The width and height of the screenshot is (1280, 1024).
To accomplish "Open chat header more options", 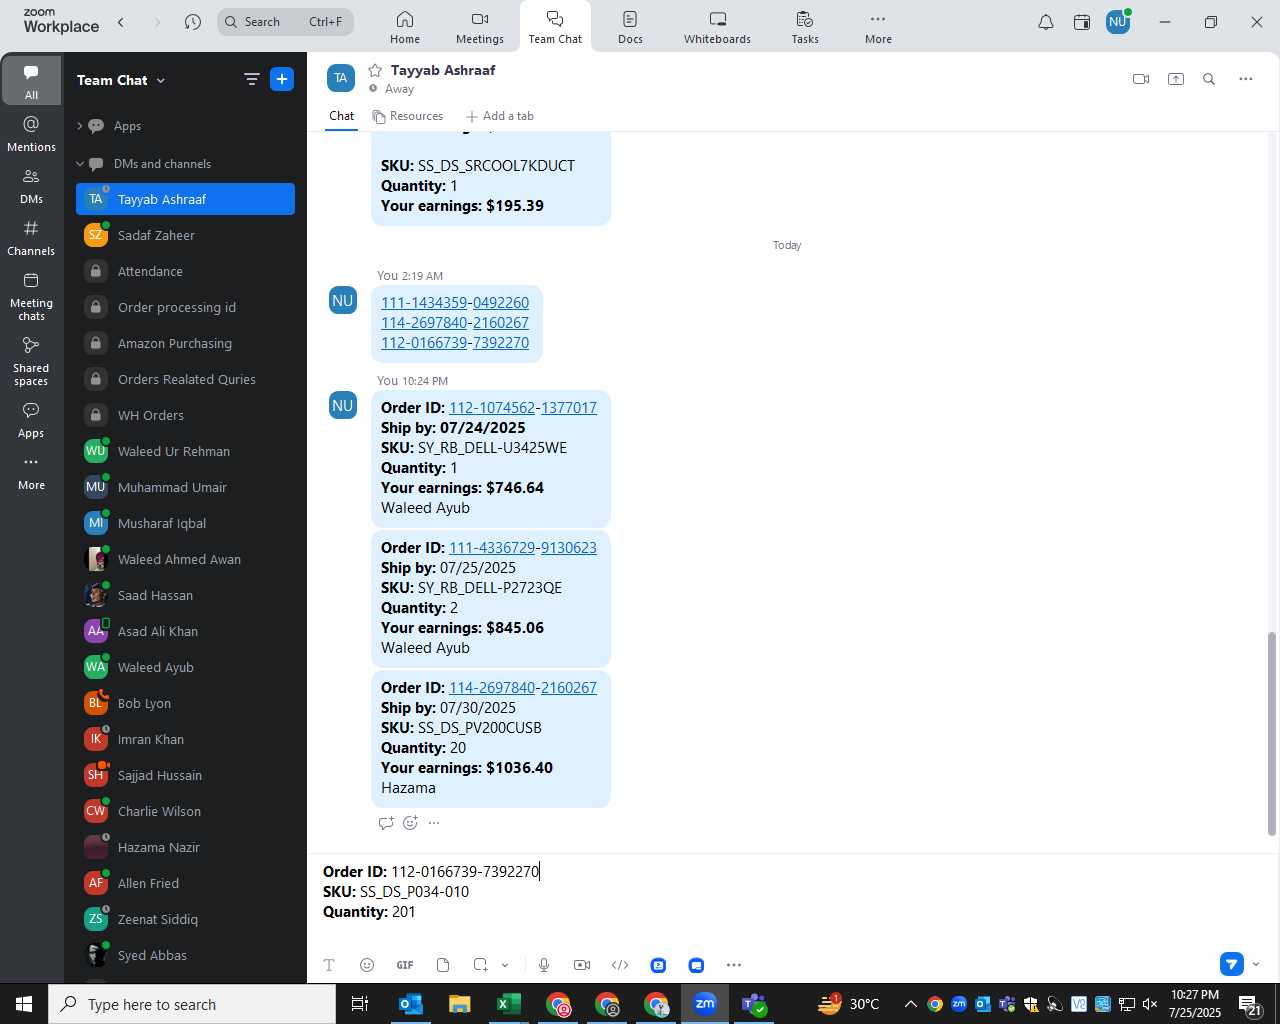I will [1246, 79].
